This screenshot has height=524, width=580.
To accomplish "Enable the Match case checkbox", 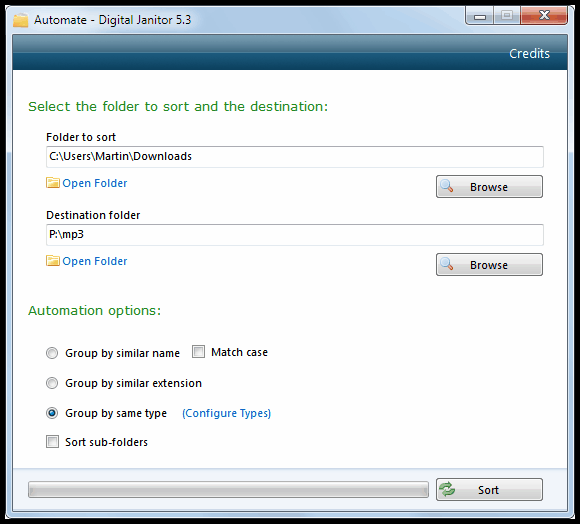I will 198,352.
